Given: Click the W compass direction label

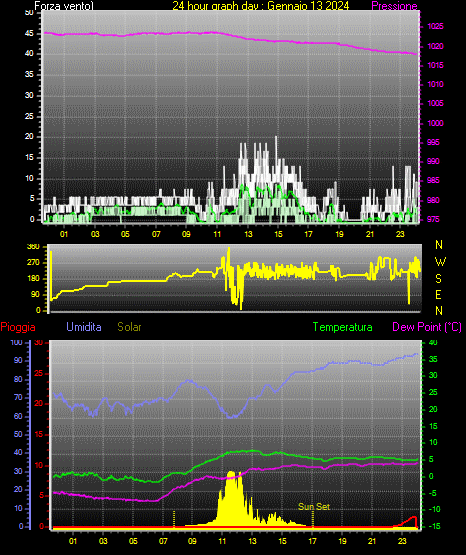Looking at the screenshot, I should [x=440, y=262].
